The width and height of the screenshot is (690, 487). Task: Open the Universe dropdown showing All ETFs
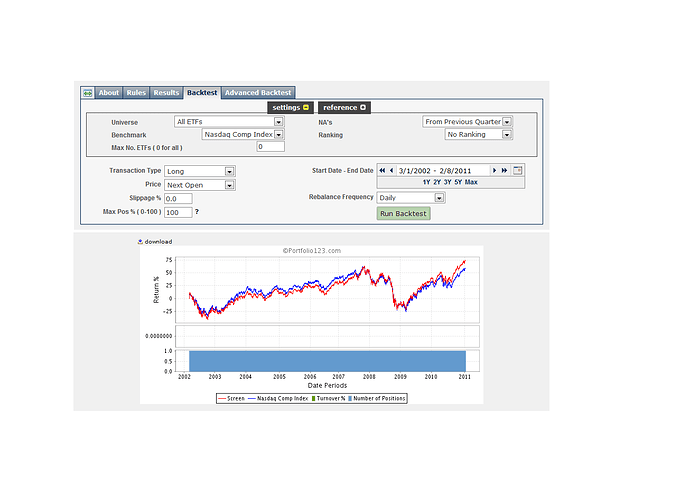(x=229, y=122)
